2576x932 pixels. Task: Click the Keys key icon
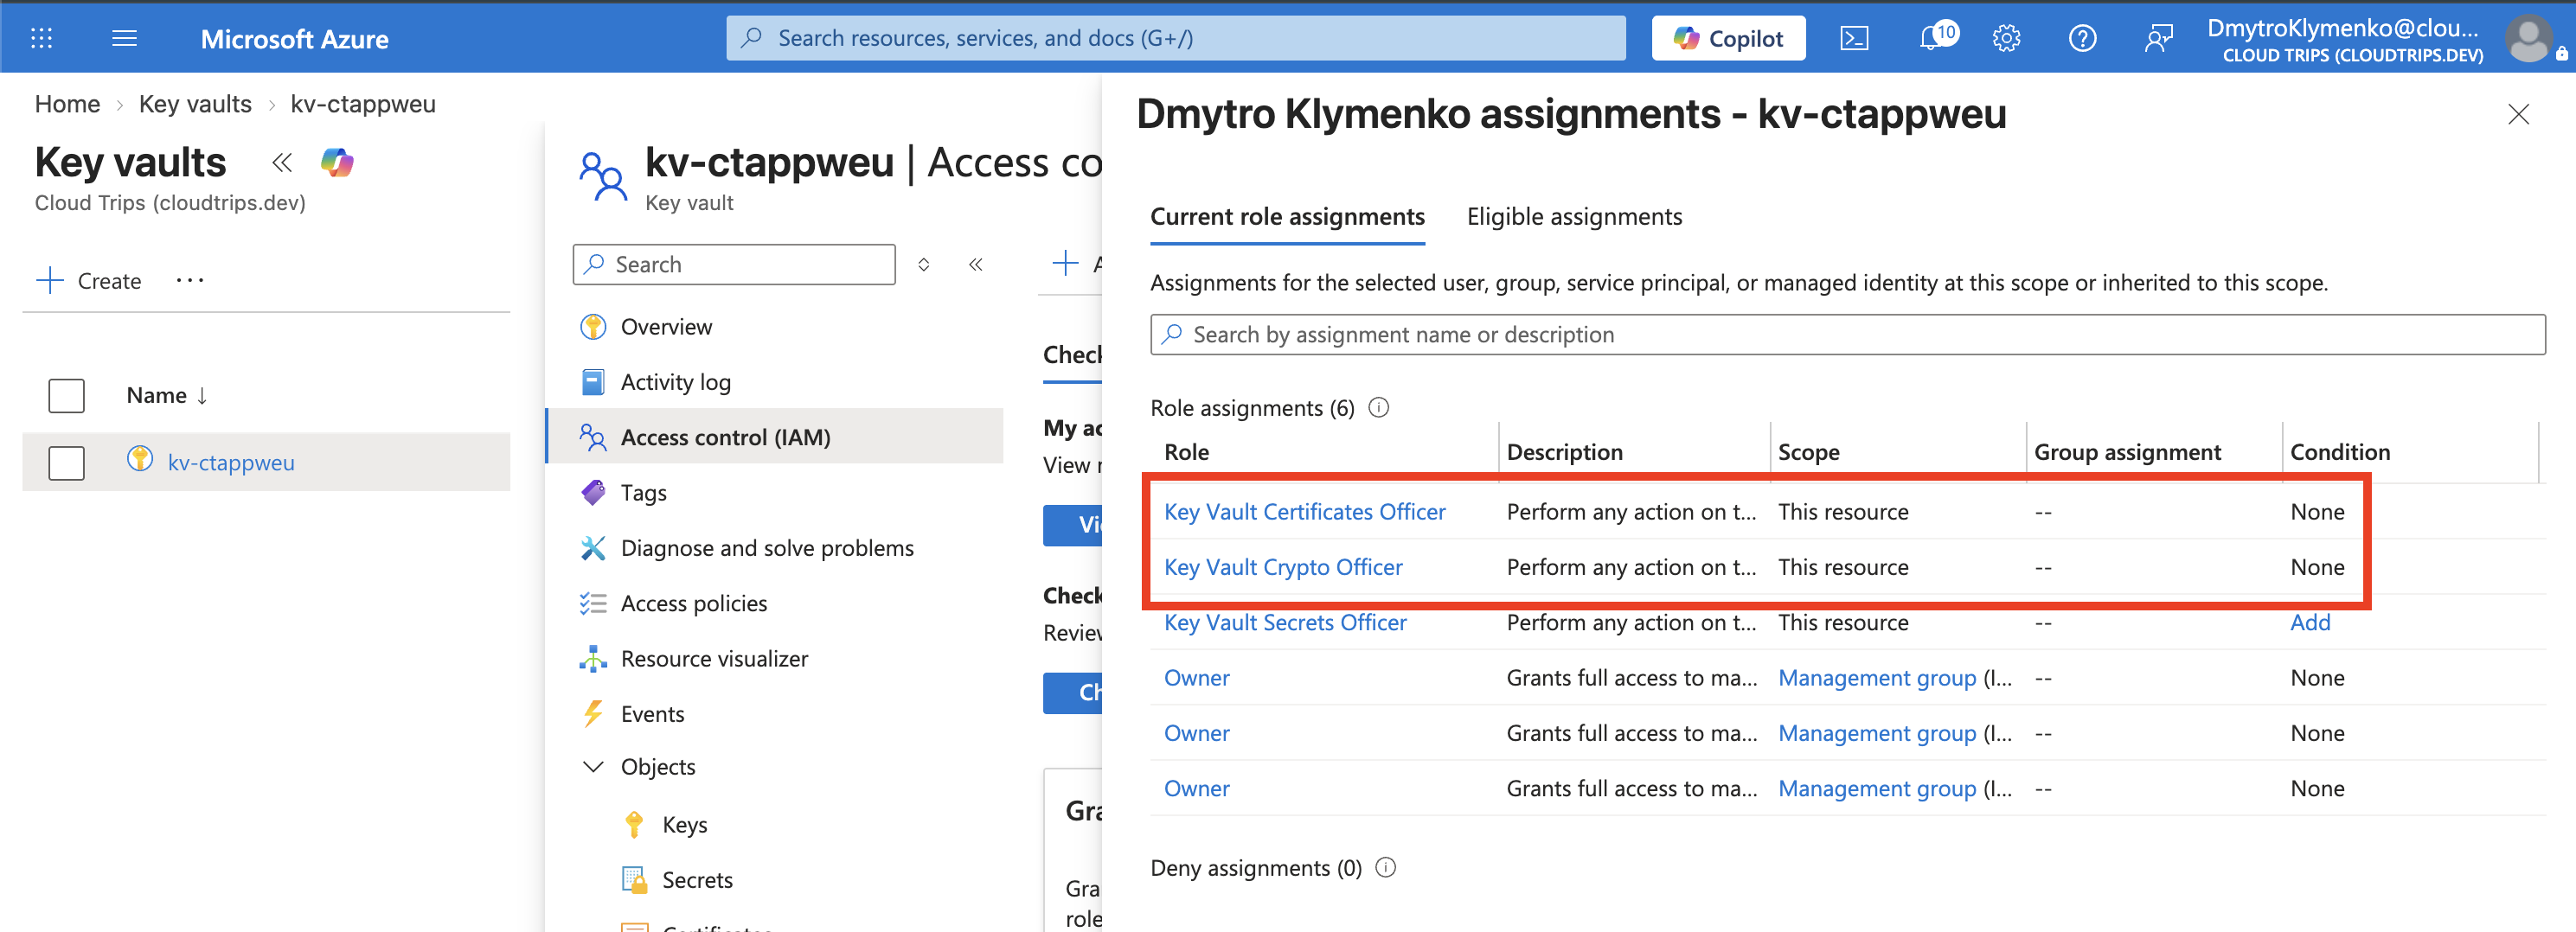[x=634, y=825]
